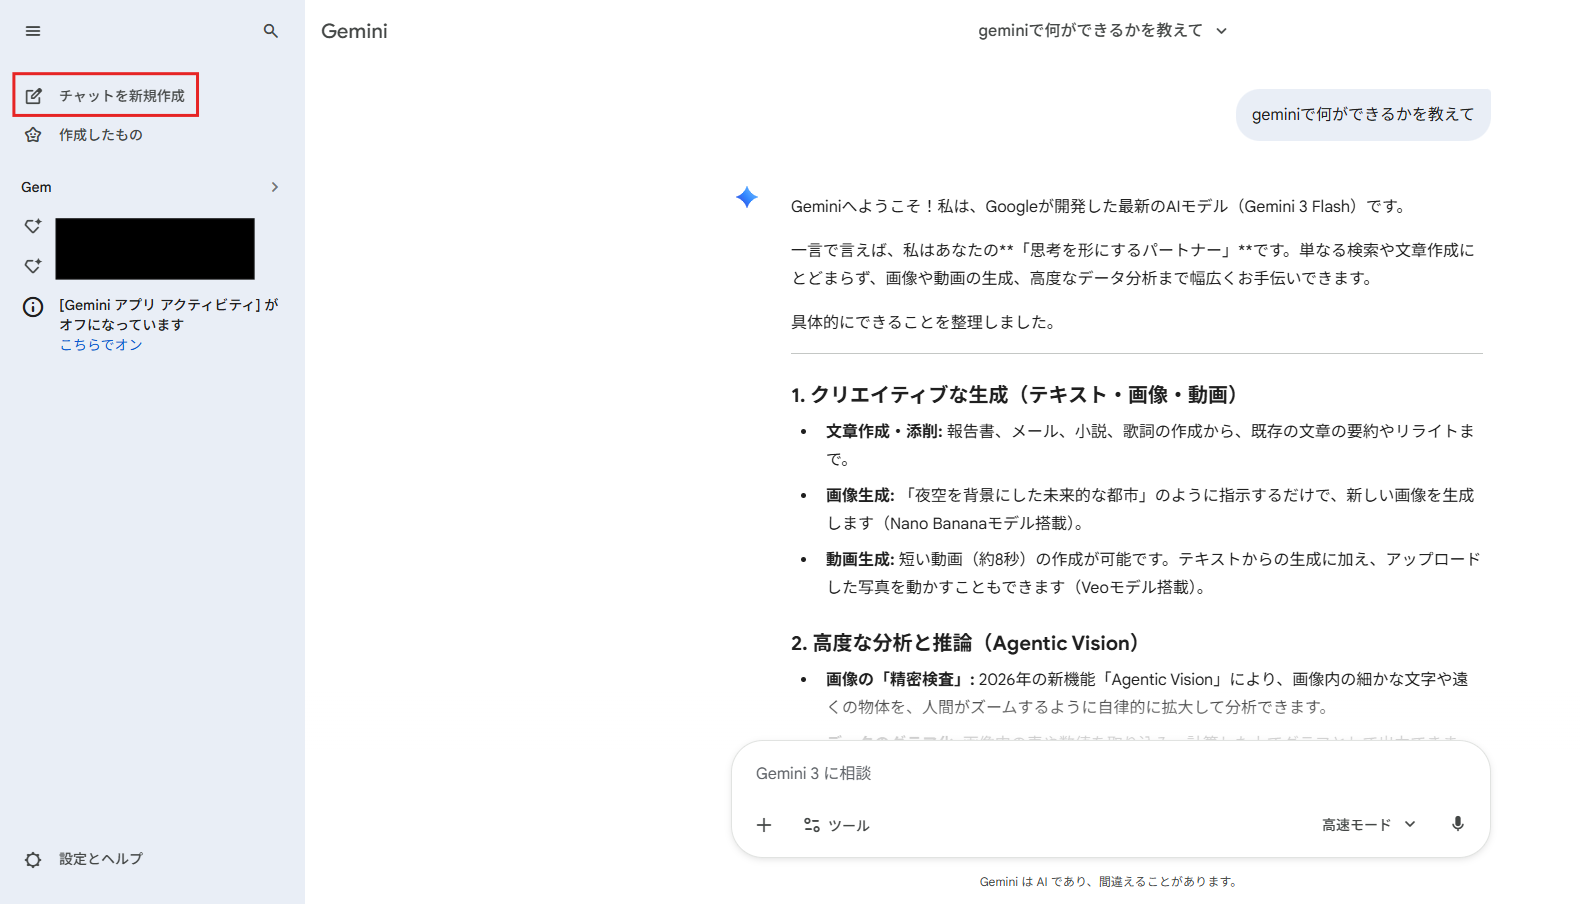
Task: Click the bold label 動画生成:
Action: click(x=860, y=559)
